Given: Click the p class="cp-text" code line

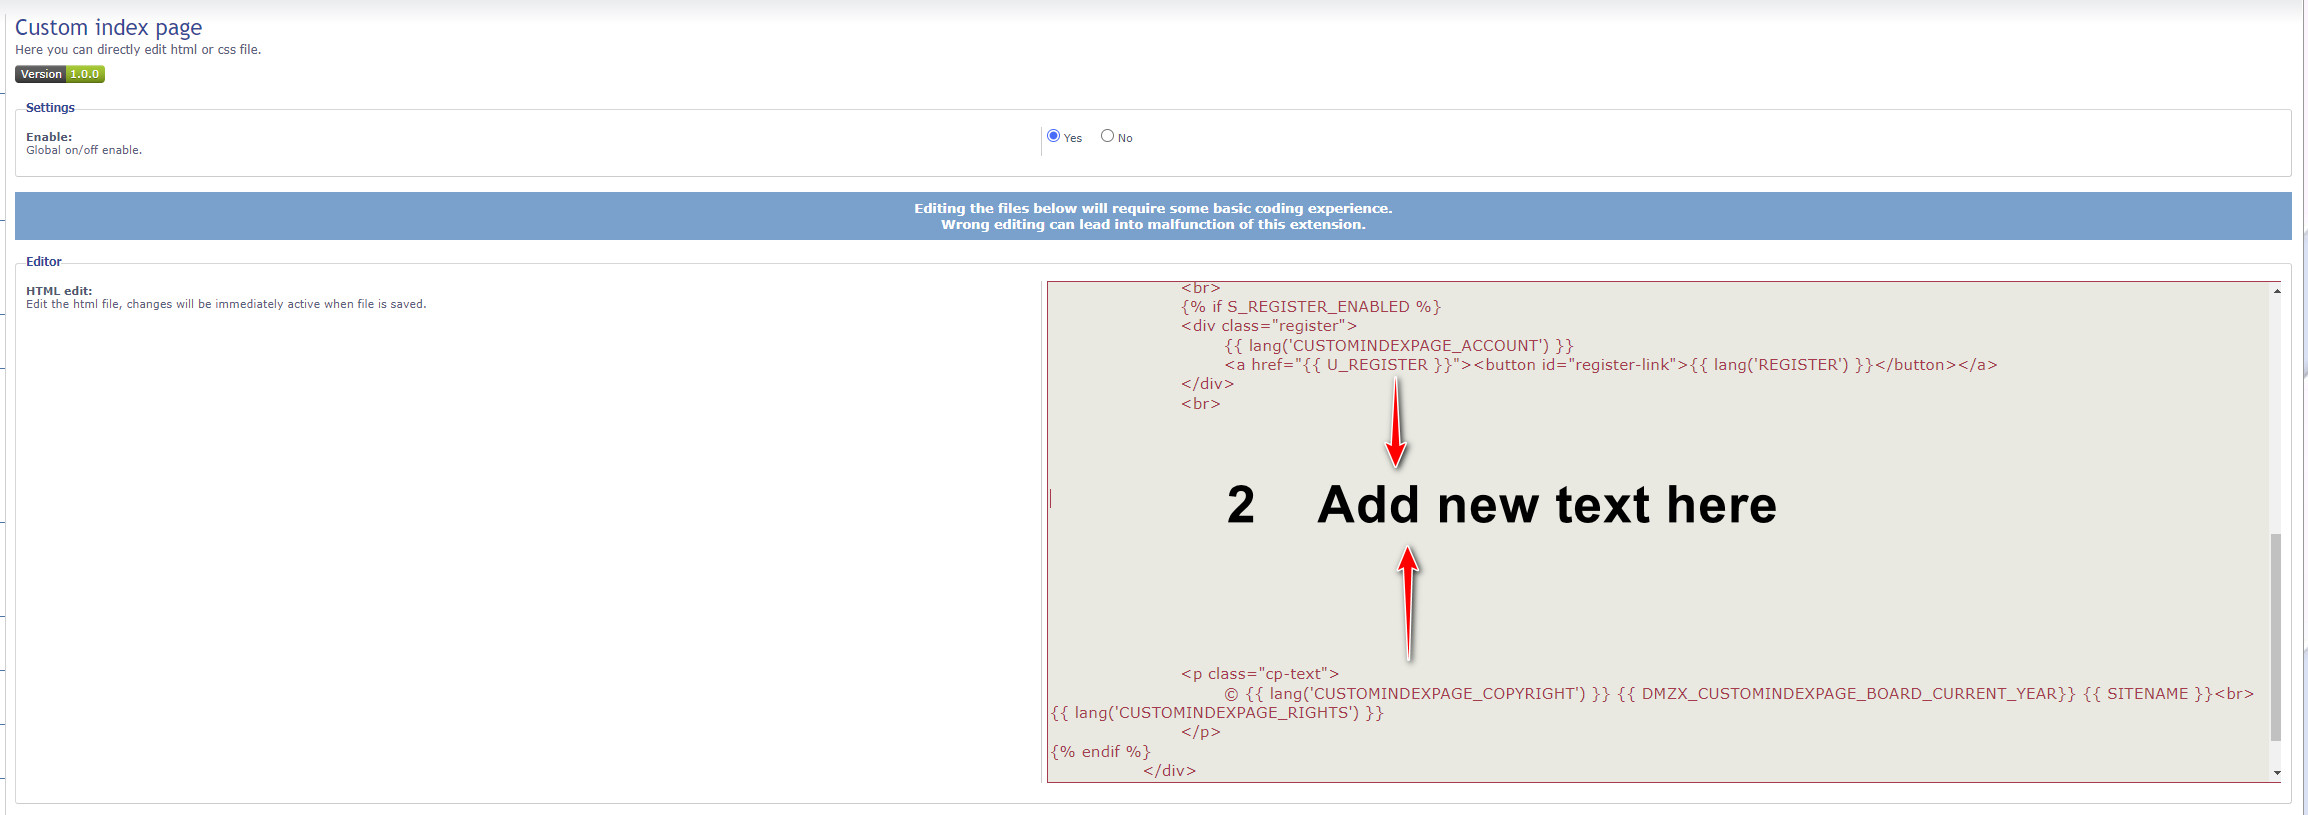Looking at the screenshot, I should click(x=1259, y=674).
